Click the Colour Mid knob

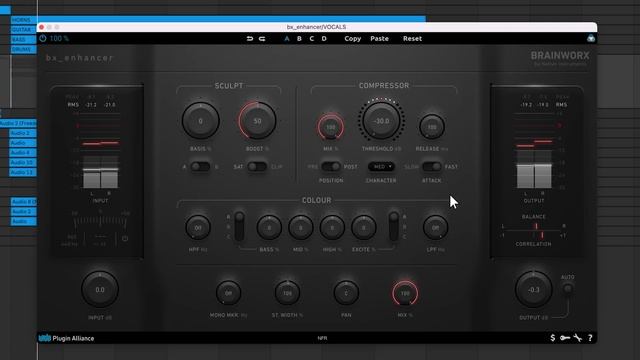(x=301, y=227)
